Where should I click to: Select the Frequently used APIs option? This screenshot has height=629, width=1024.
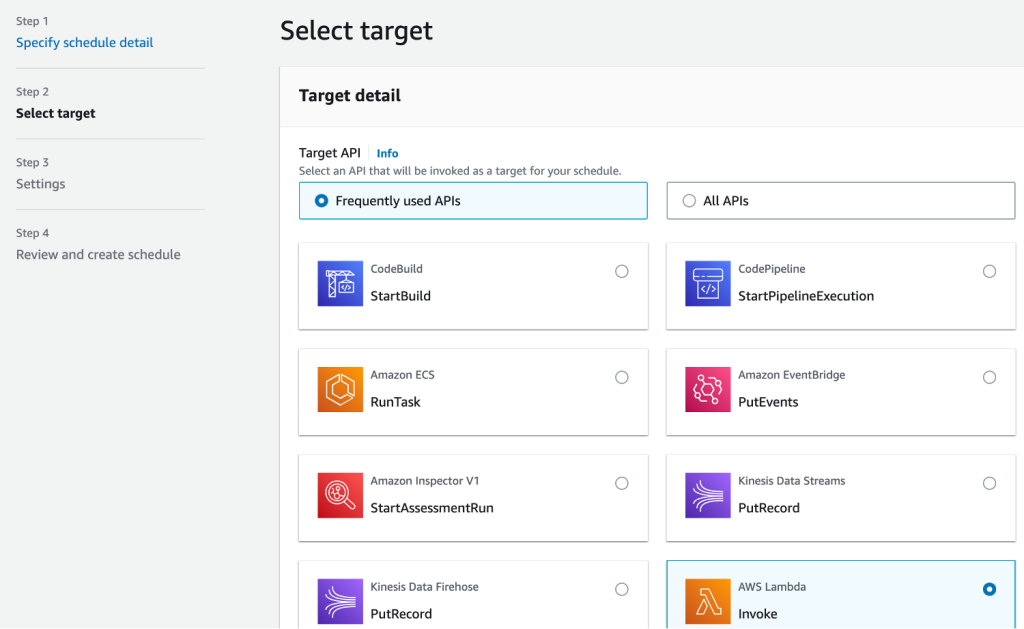[322, 201]
